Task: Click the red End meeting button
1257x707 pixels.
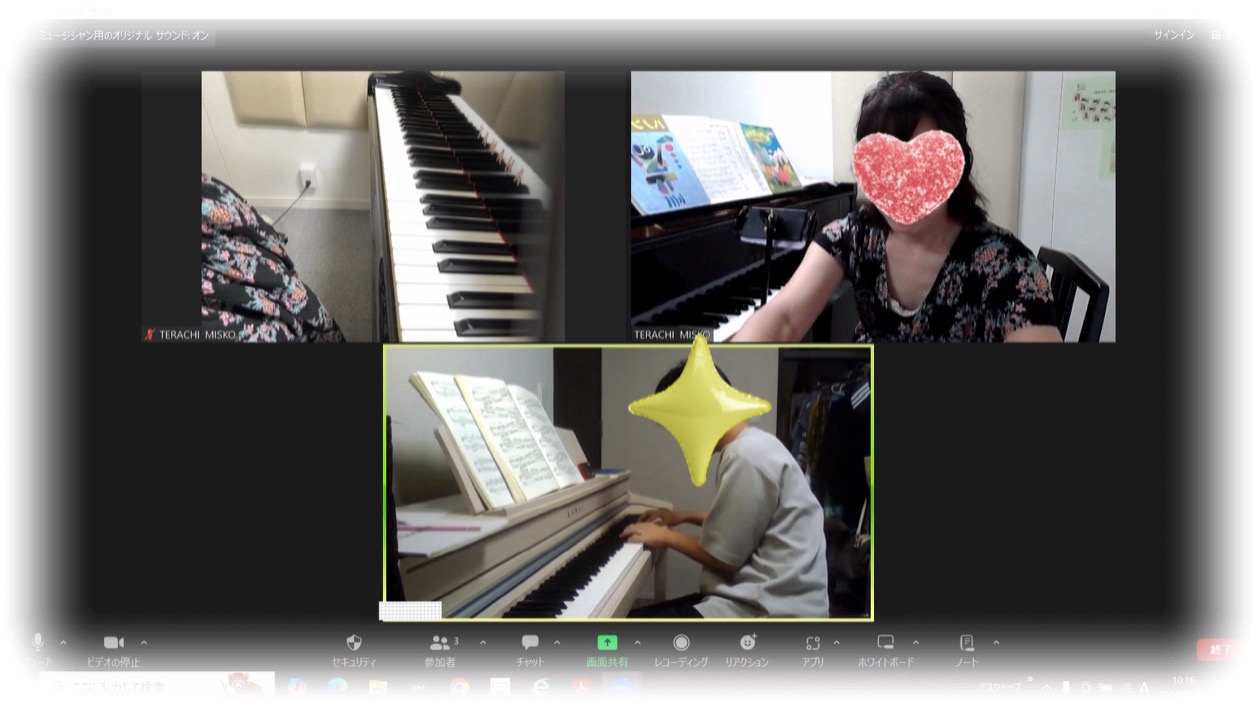Action: click(x=1217, y=650)
